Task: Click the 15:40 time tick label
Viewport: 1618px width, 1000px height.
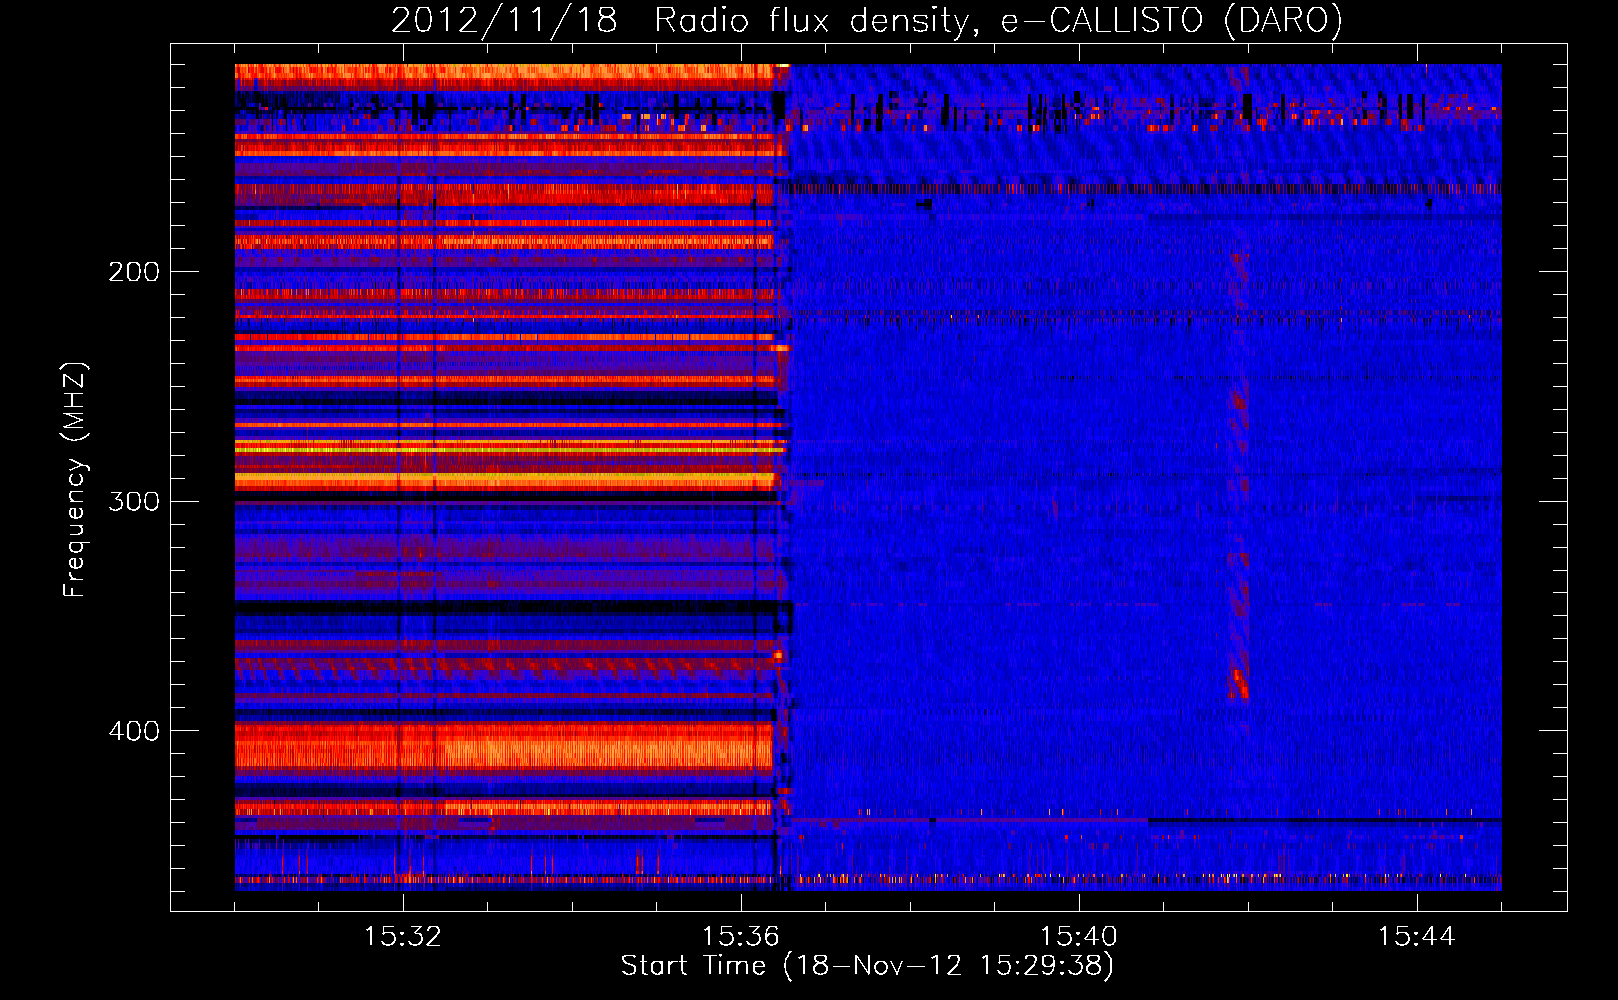Action: pos(1079,937)
